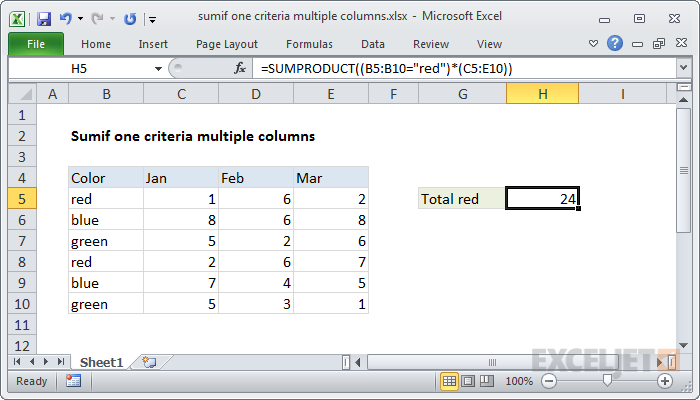Click the macro recording icon in status bar
This screenshot has height=400, width=700.
73,381
